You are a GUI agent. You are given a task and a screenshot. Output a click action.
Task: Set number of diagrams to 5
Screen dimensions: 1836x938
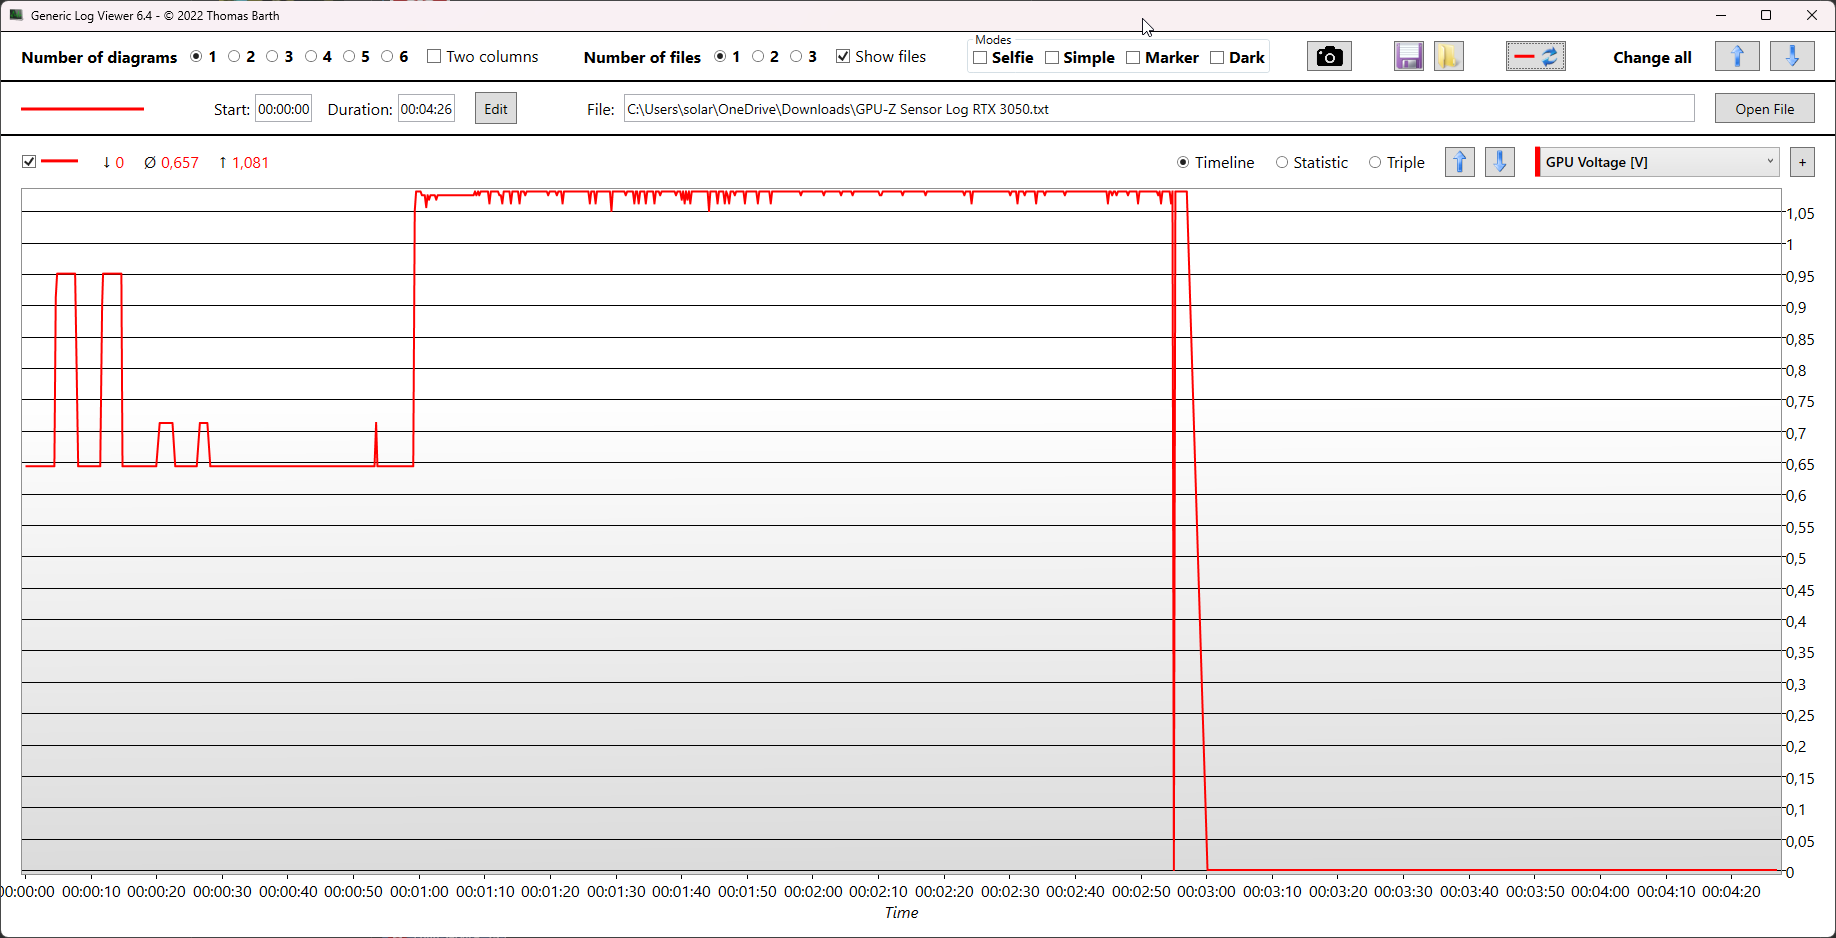click(349, 57)
